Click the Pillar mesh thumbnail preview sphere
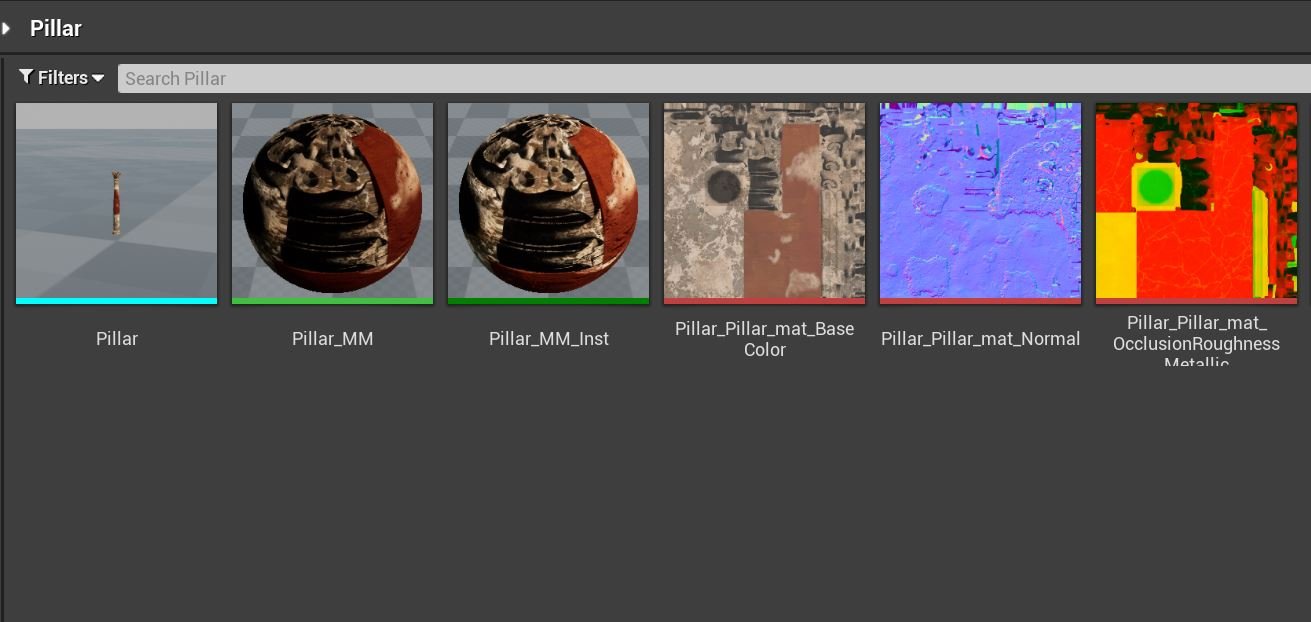The image size is (1311, 622). point(116,200)
